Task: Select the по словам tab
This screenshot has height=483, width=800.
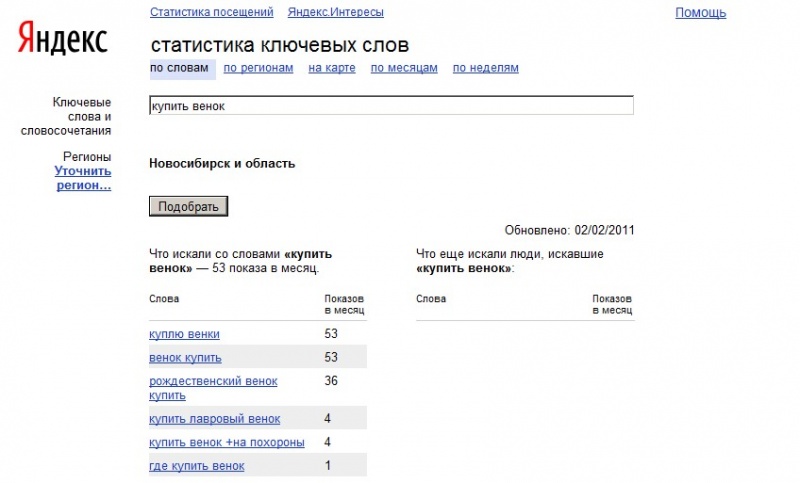Action: (x=180, y=68)
